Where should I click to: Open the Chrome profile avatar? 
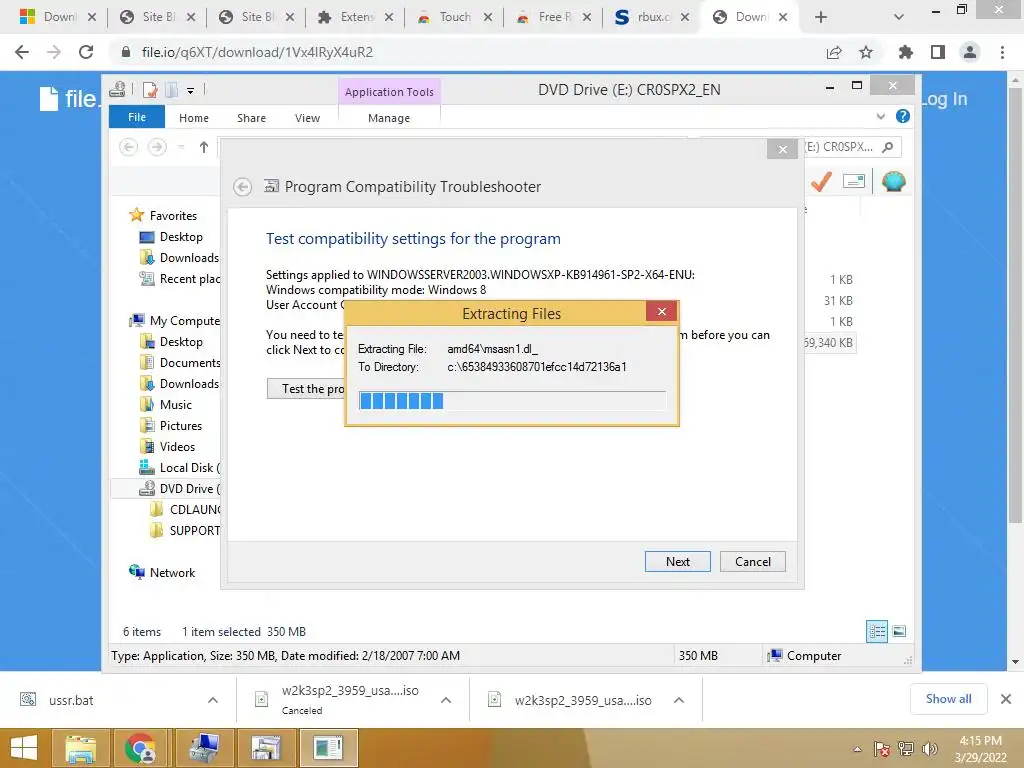click(x=970, y=52)
